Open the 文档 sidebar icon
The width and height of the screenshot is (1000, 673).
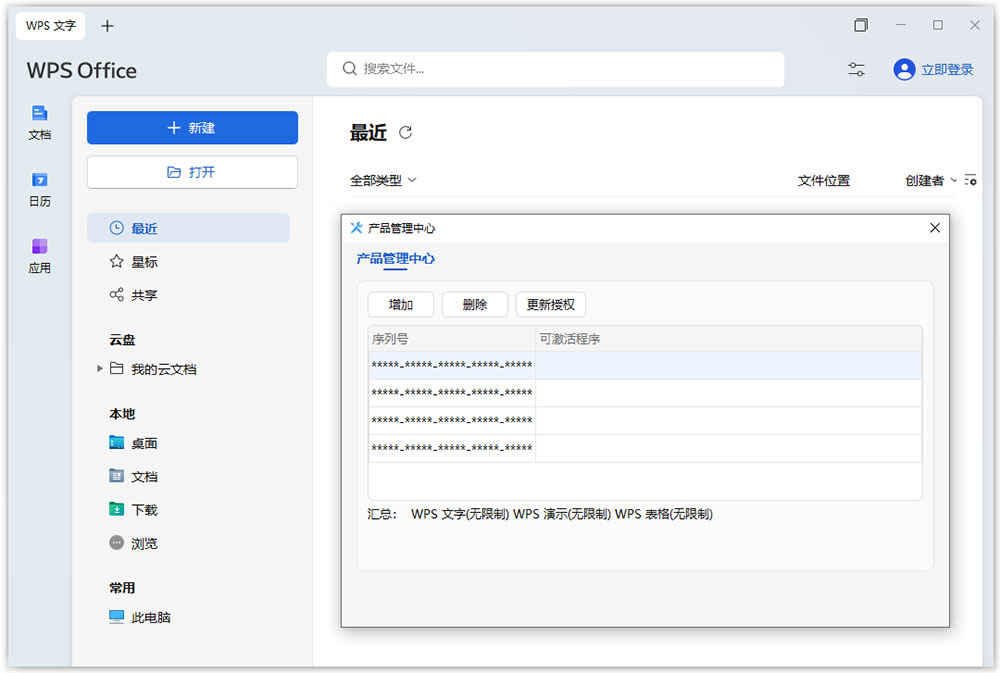(x=40, y=122)
